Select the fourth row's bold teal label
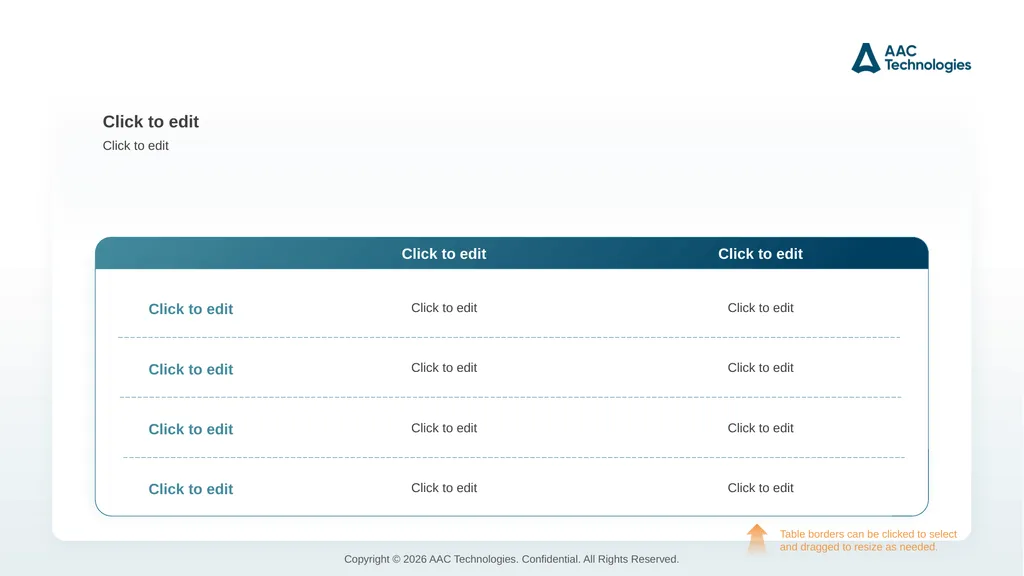 pyautogui.click(x=191, y=489)
